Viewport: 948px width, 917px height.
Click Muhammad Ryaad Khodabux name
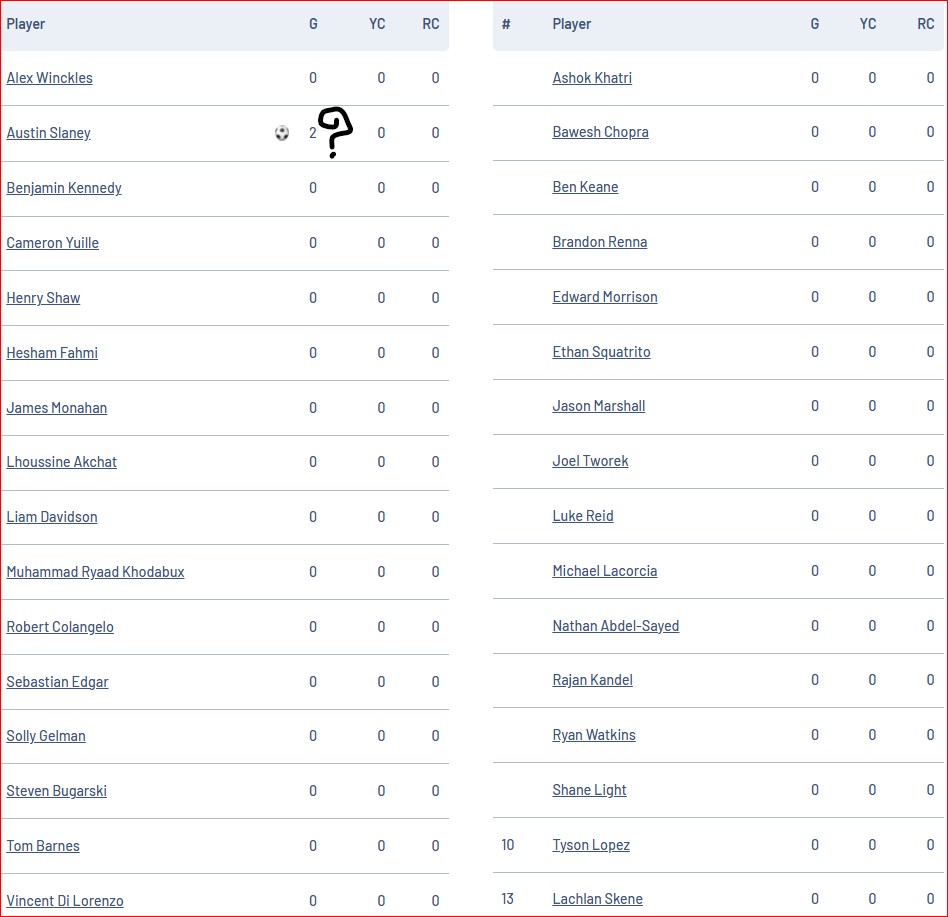(96, 572)
